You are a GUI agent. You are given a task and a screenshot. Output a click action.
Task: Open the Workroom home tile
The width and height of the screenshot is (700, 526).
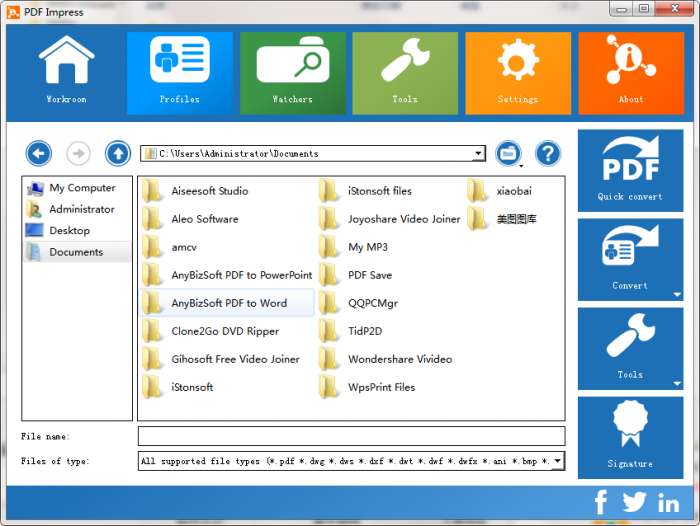coord(66,73)
